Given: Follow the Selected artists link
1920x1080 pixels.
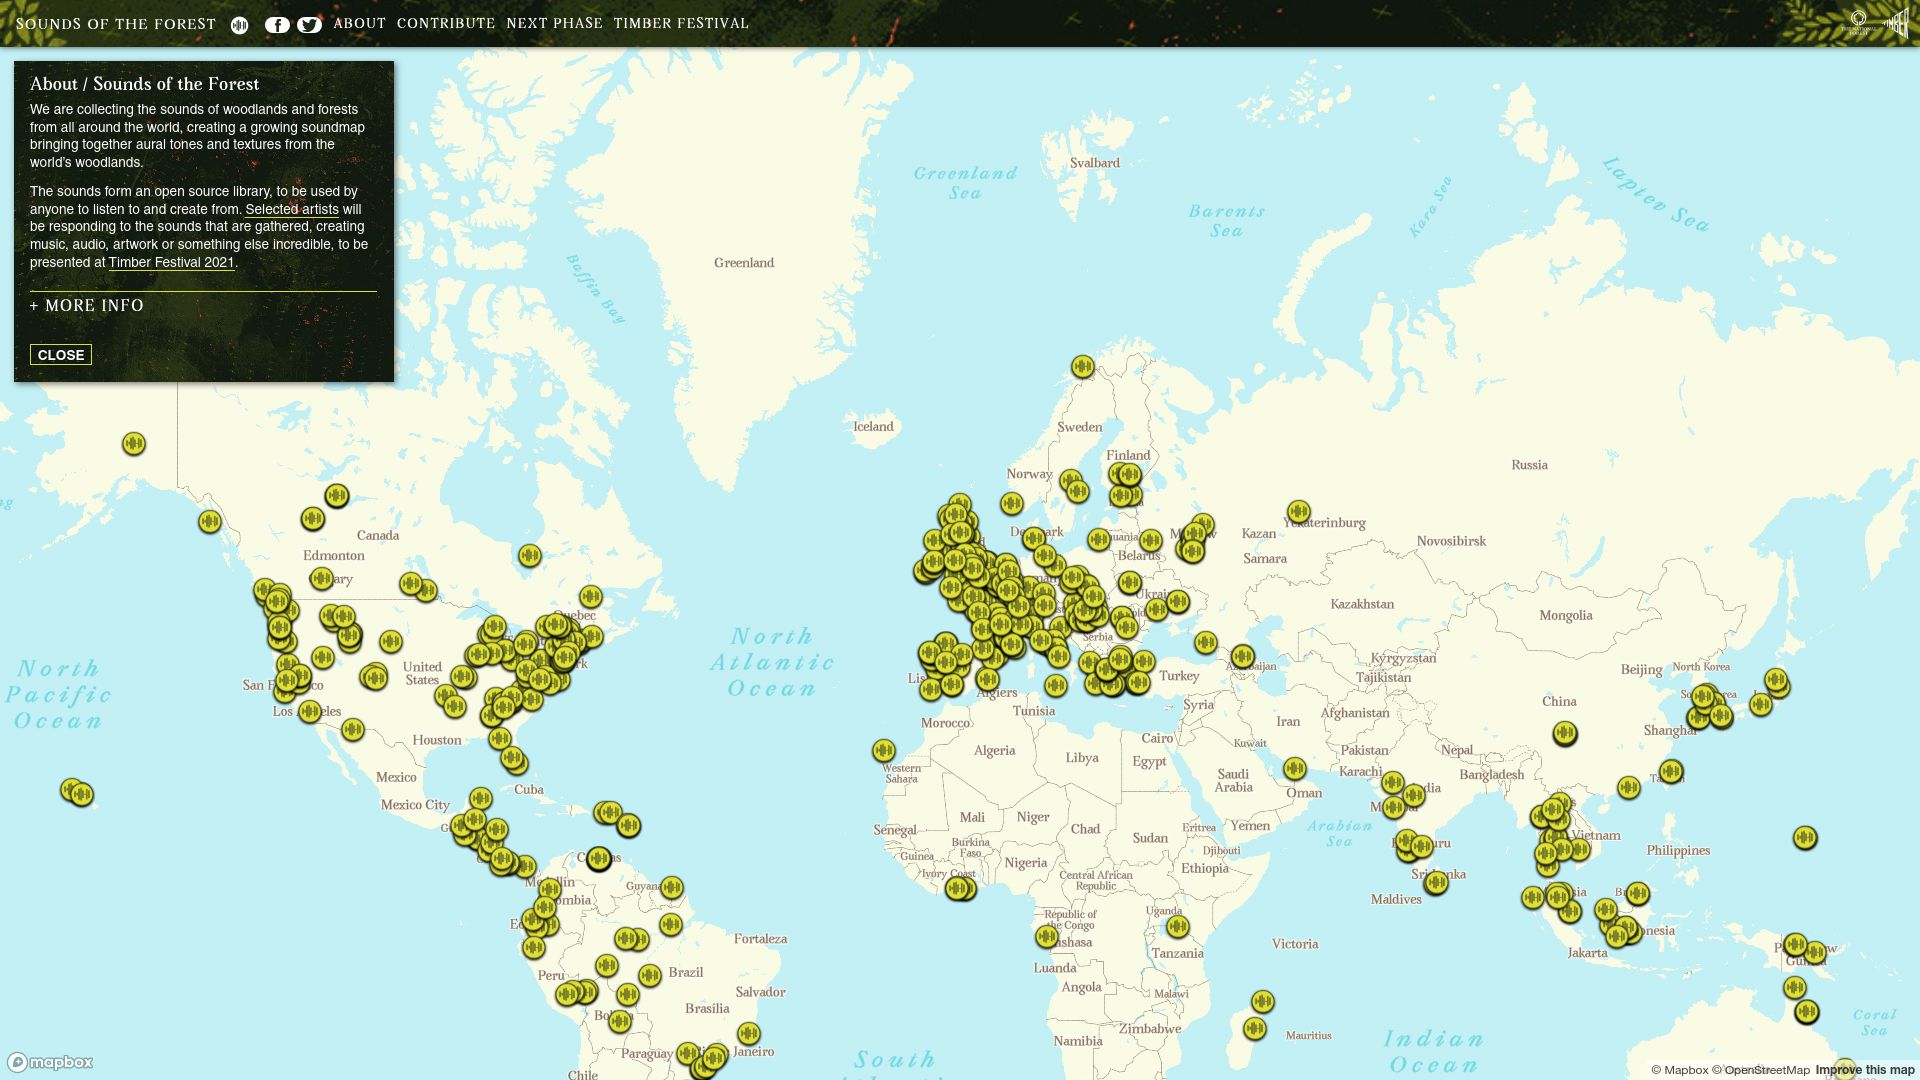Looking at the screenshot, I should click(292, 209).
